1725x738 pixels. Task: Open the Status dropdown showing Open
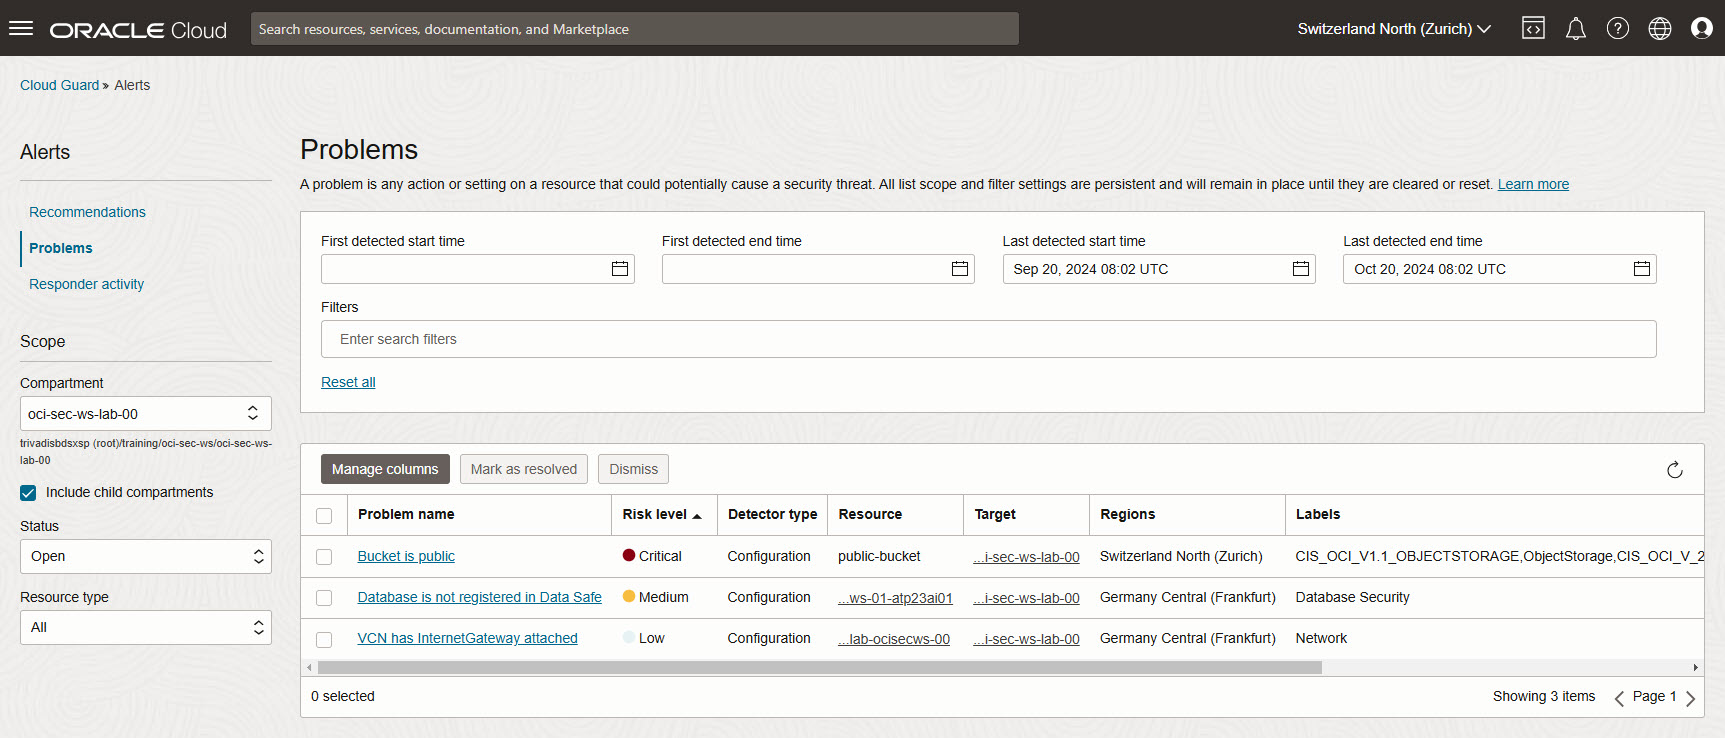146,557
